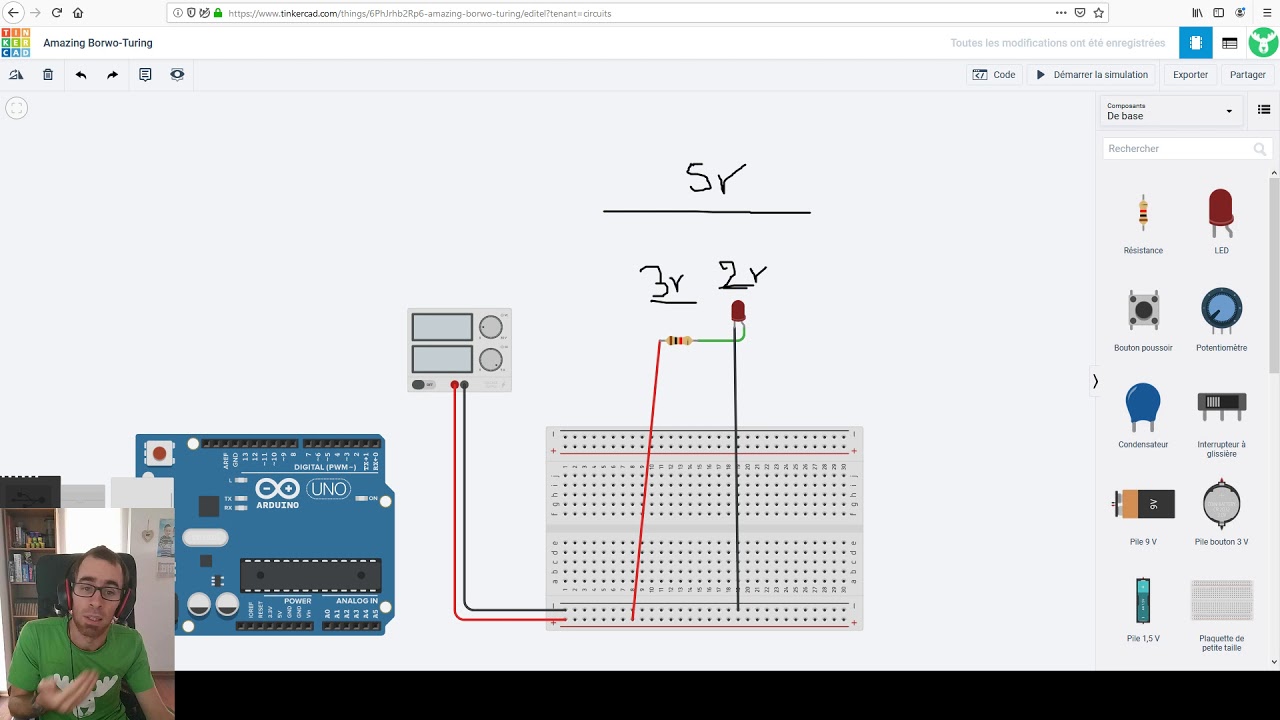The image size is (1280, 720).
Task: Toggle notes visibility eye icon
Action: (177, 75)
